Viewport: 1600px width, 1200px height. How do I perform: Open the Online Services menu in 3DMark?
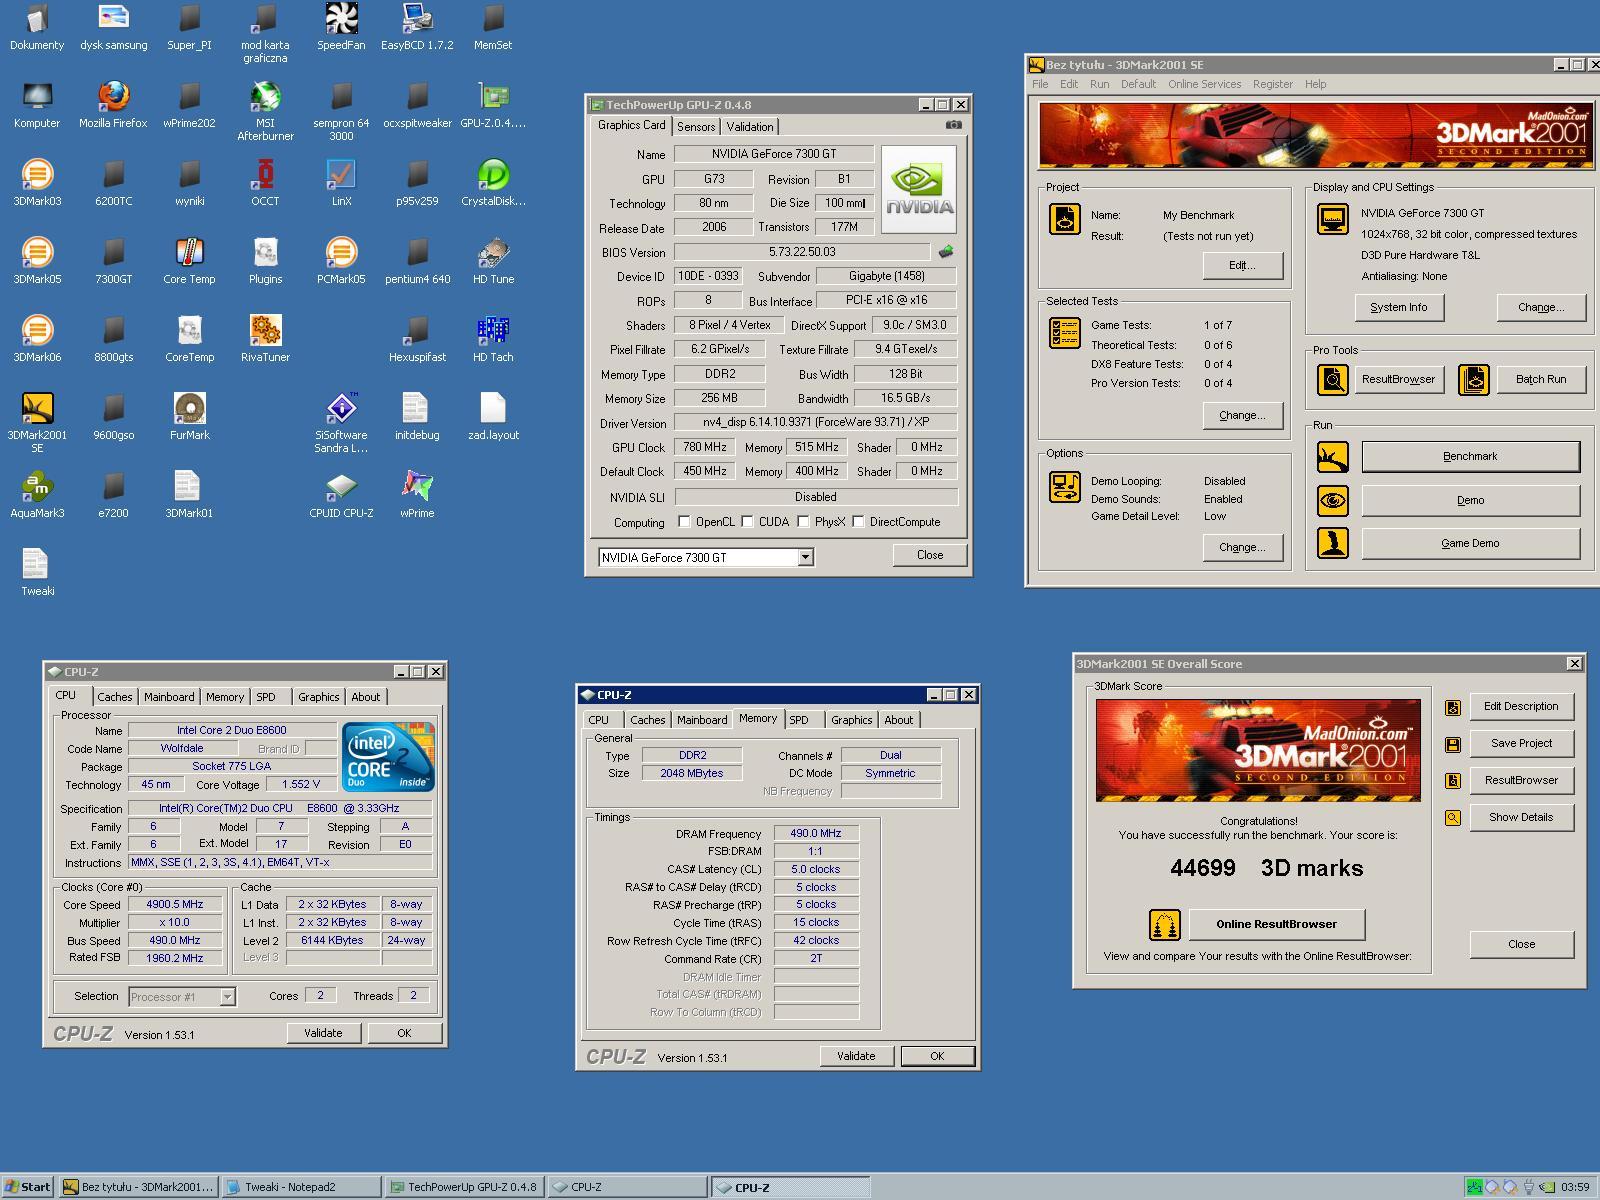click(1204, 84)
